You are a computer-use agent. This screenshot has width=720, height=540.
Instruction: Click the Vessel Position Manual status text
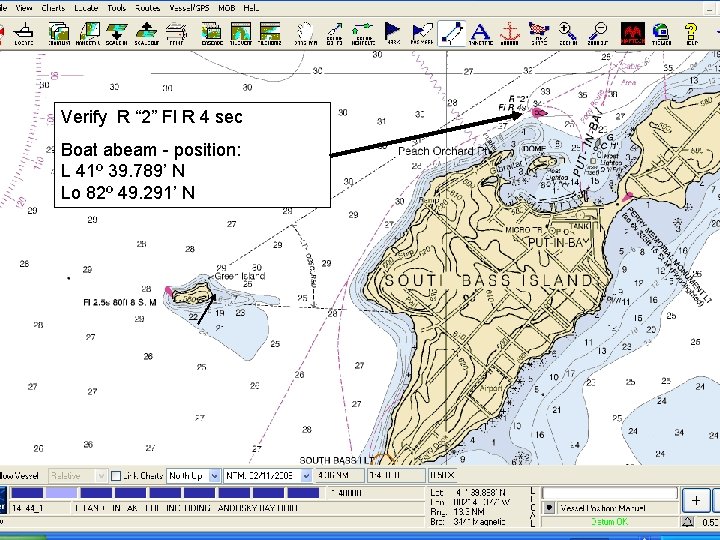[603, 508]
